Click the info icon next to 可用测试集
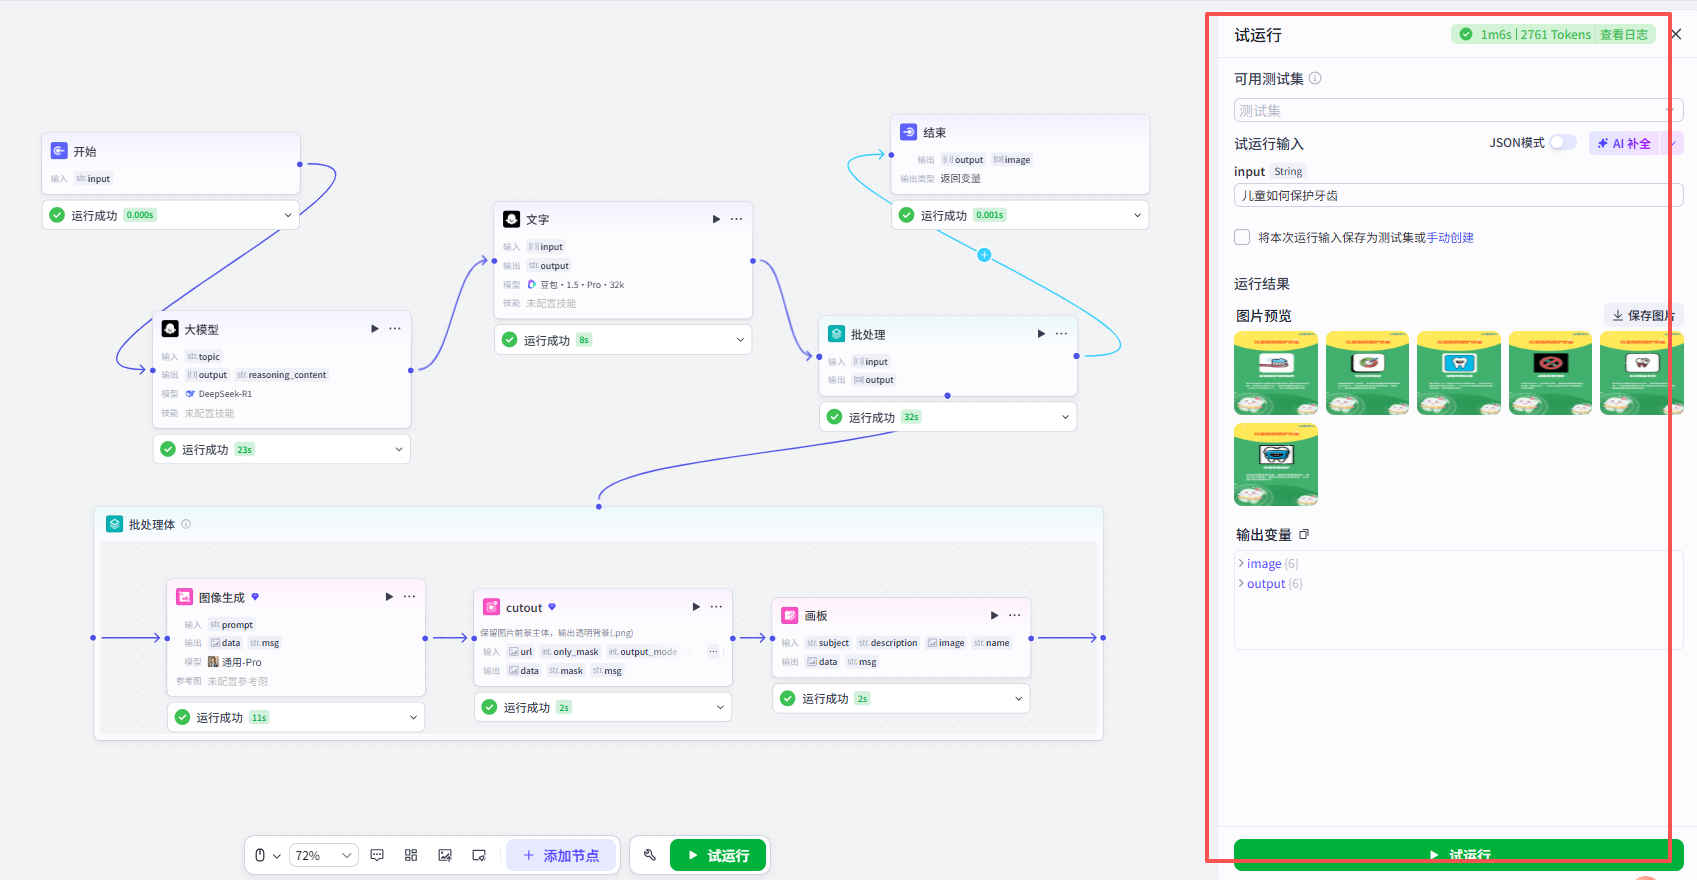 coord(1315,78)
